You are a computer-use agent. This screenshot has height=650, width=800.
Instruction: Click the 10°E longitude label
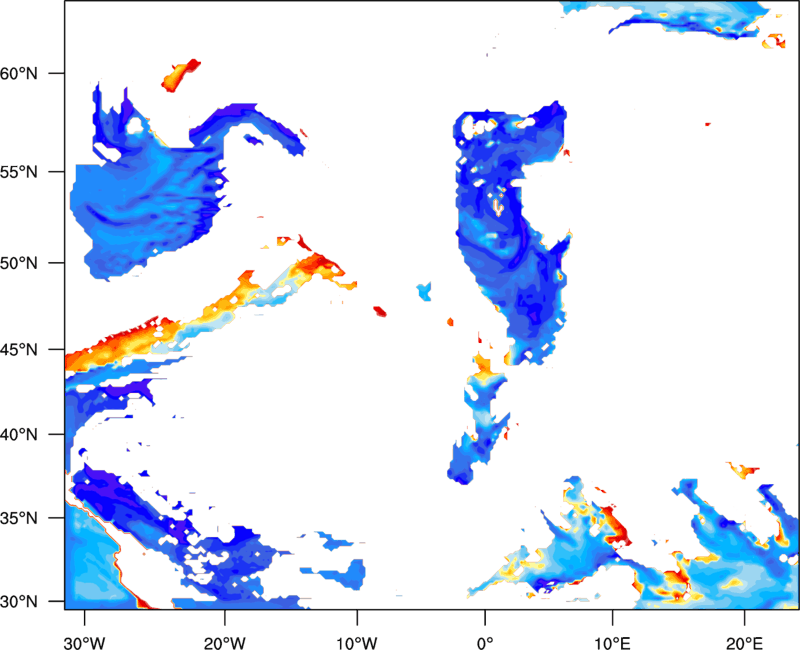click(x=612, y=643)
